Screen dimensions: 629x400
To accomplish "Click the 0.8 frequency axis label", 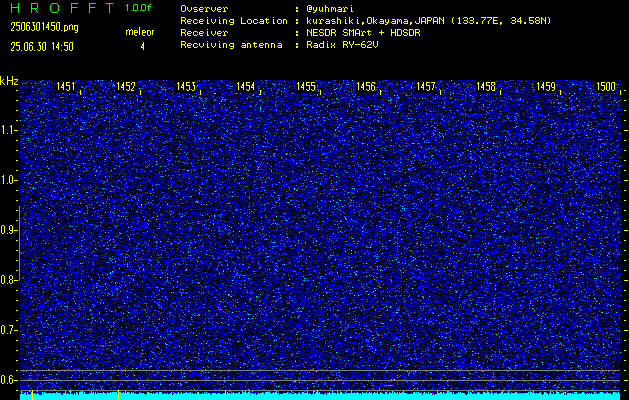I will (7, 280).
